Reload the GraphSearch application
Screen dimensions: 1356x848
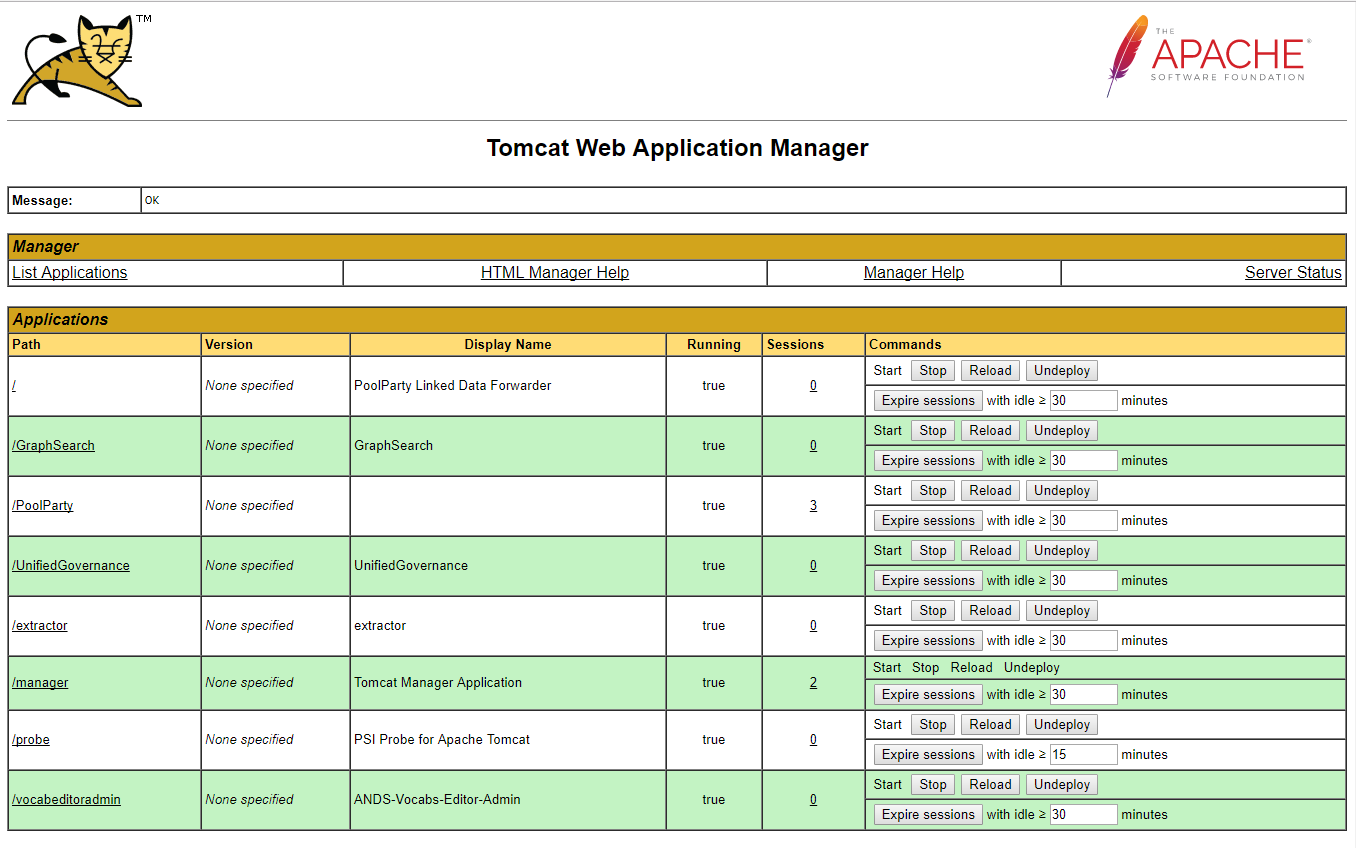tap(990, 430)
